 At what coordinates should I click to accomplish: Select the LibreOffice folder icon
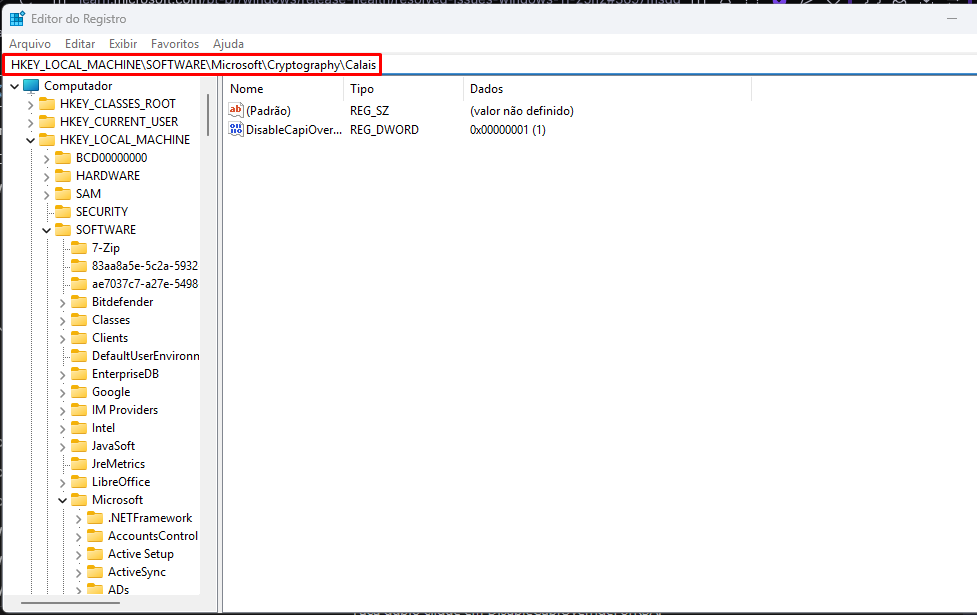80,482
